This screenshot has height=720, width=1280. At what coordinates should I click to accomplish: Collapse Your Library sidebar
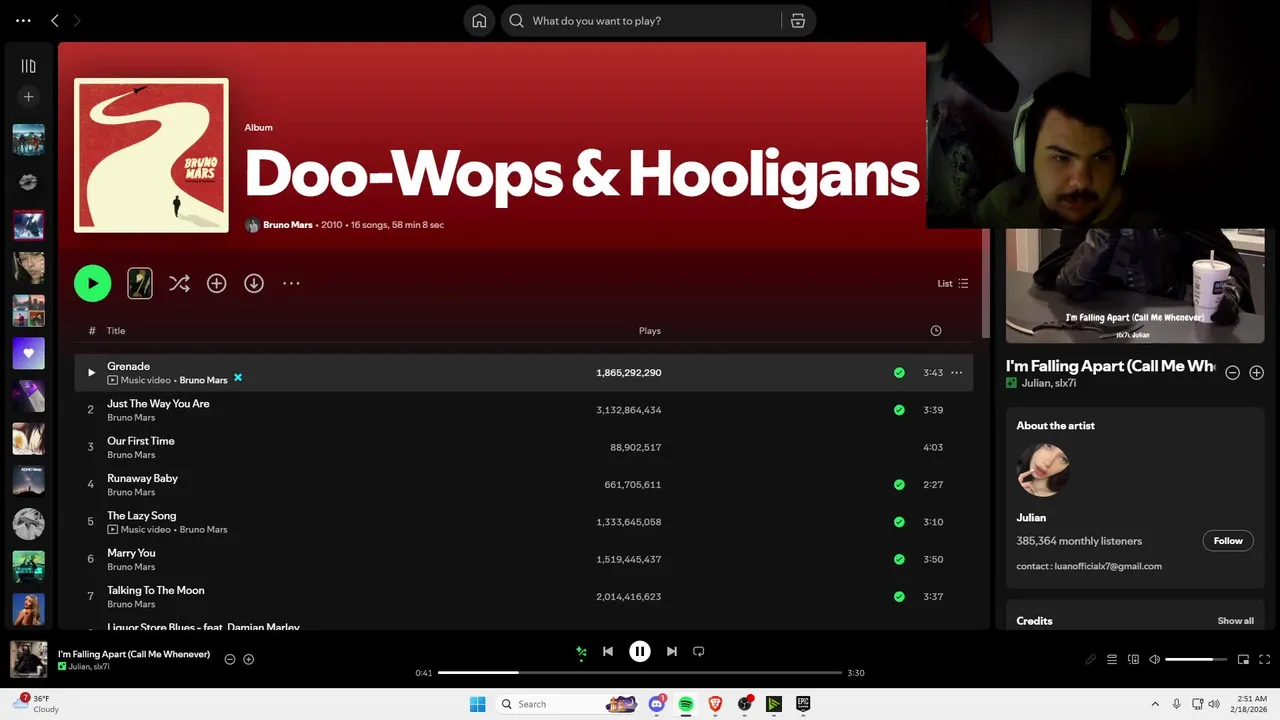28,66
